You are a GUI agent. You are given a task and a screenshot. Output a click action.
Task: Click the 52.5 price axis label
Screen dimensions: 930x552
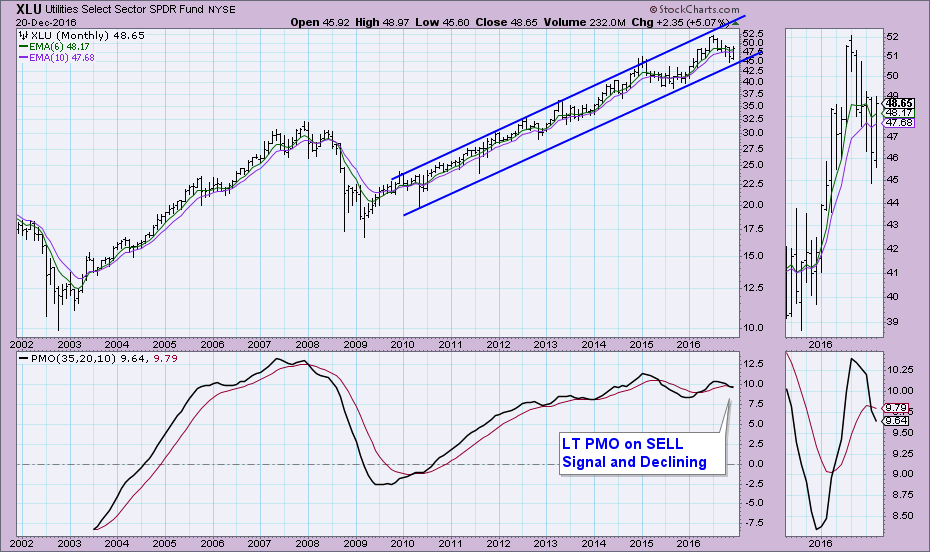[753, 33]
